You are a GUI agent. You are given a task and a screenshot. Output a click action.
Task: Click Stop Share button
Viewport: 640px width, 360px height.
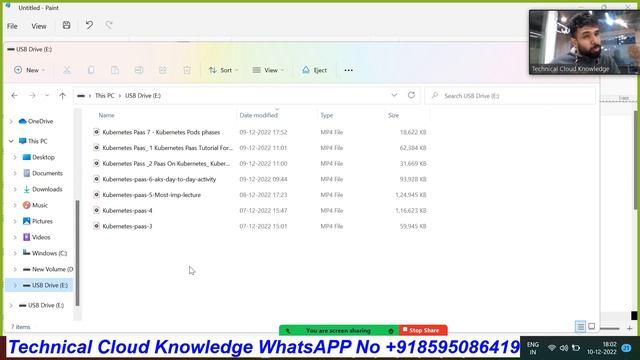pyautogui.click(x=422, y=330)
